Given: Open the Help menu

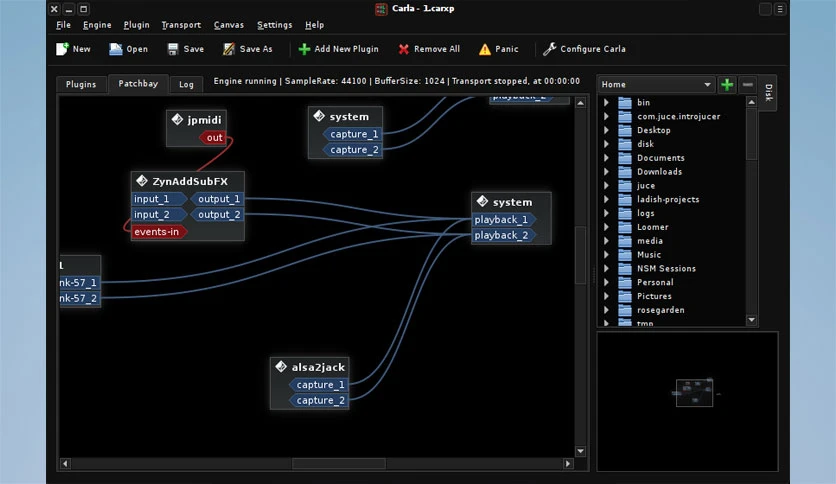Looking at the screenshot, I should 315,25.
